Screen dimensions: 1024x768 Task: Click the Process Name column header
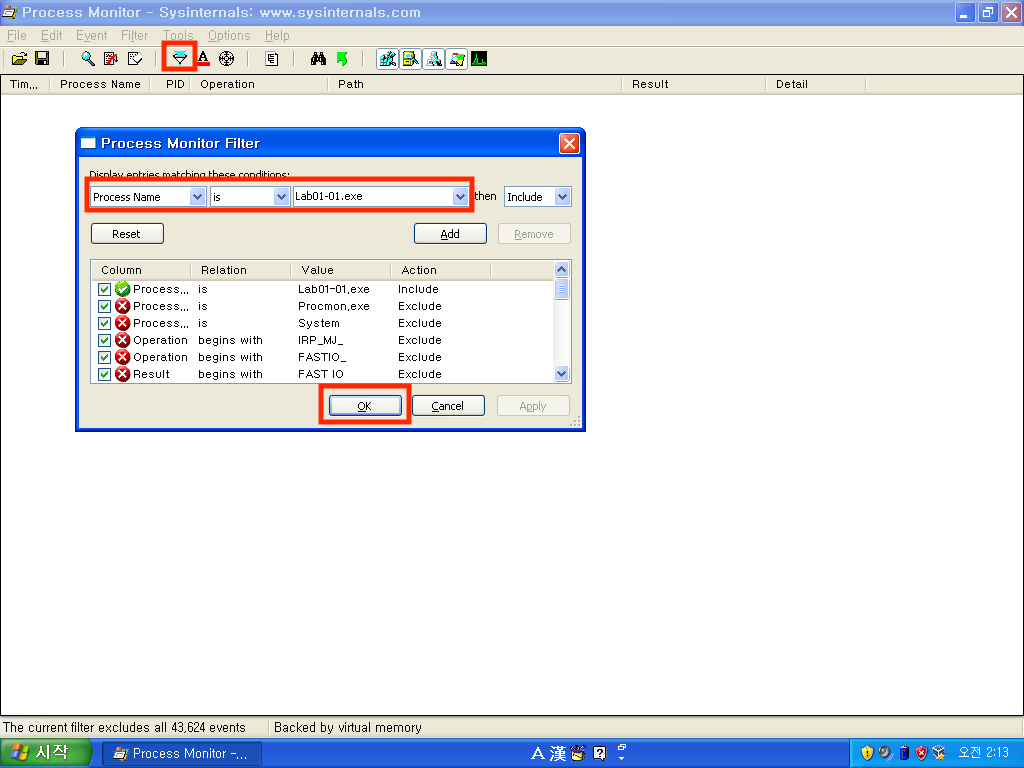point(100,84)
